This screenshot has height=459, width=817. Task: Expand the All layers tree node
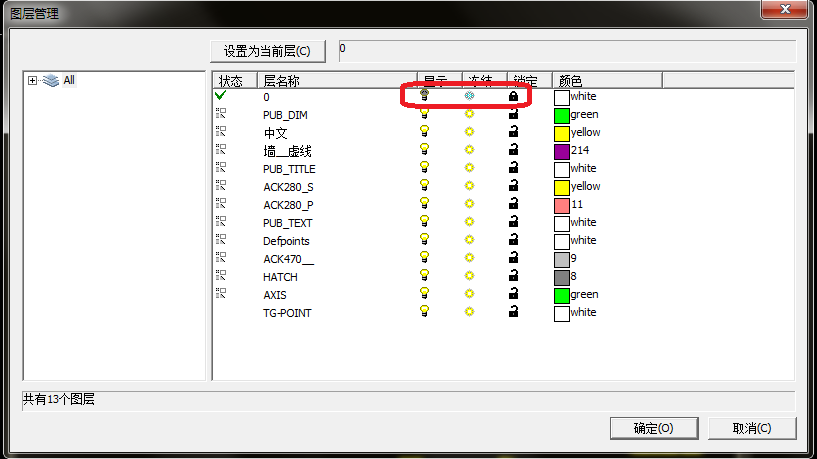[x=32, y=80]
